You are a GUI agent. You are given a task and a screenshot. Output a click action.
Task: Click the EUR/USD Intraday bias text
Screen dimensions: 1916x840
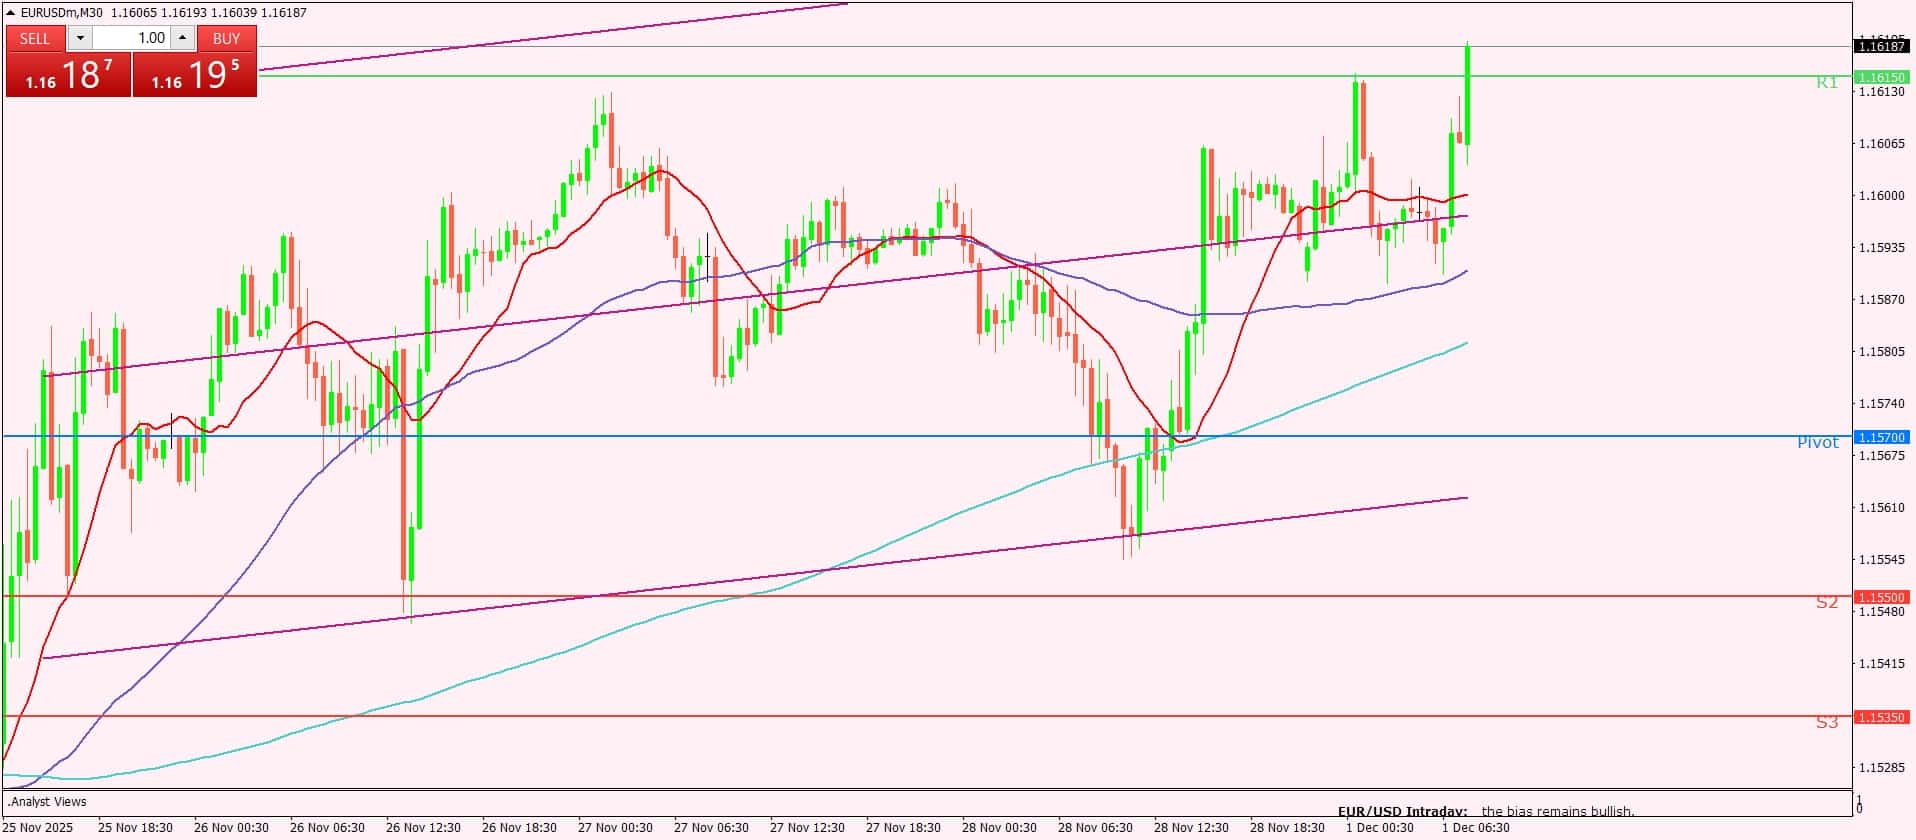pos(1485,811)
